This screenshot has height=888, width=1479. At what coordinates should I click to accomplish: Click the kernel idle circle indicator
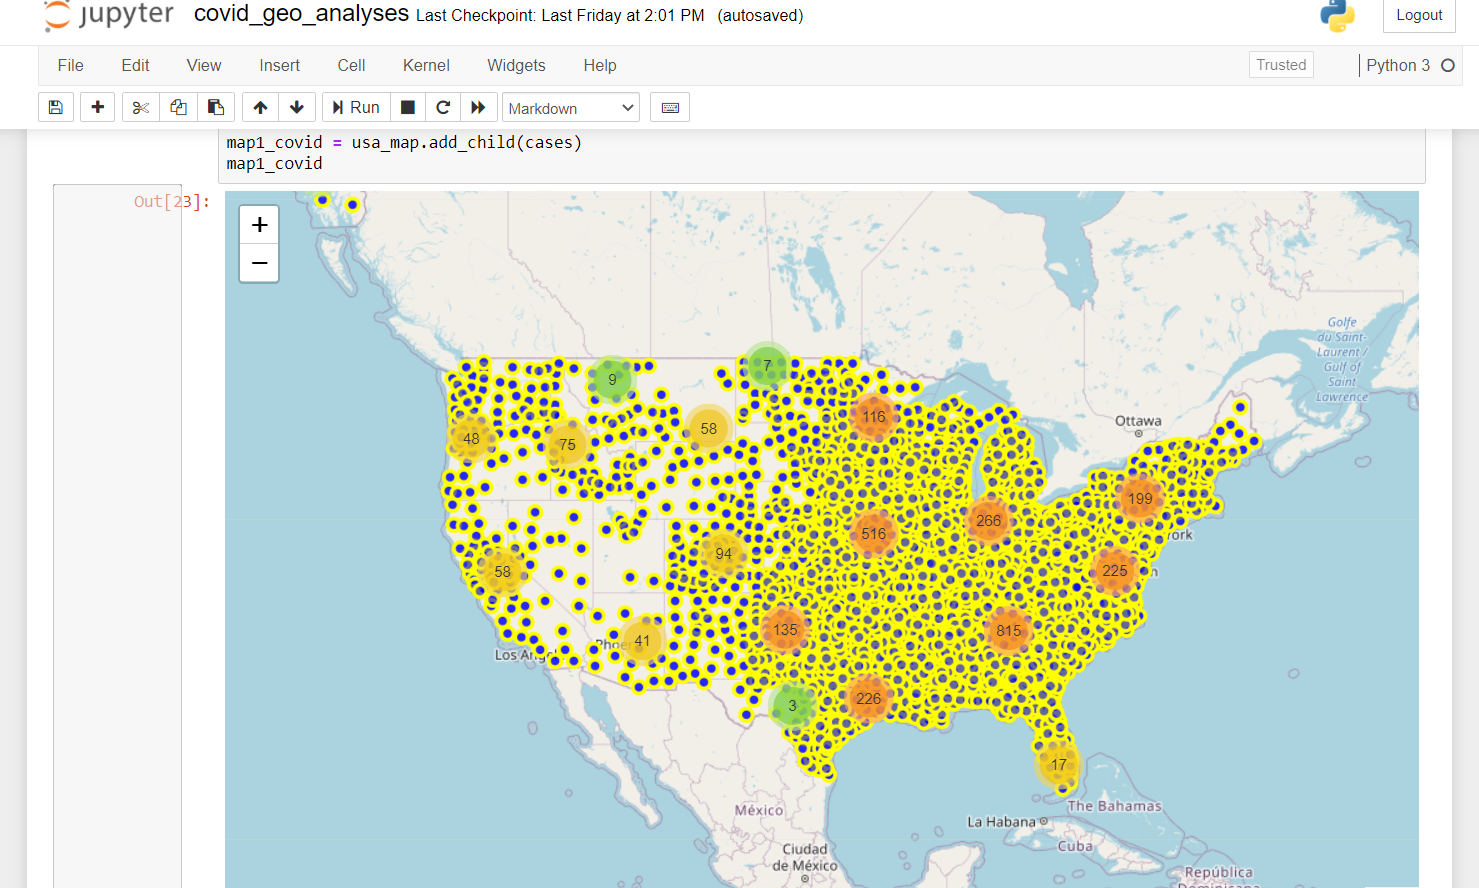click(x=1447, y=65)
